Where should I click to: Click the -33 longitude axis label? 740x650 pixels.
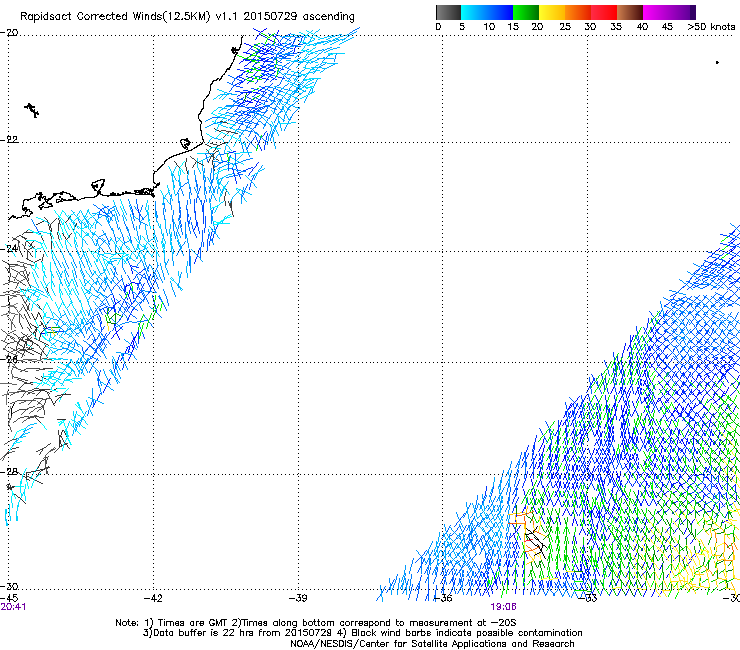(x=588, y=598)
